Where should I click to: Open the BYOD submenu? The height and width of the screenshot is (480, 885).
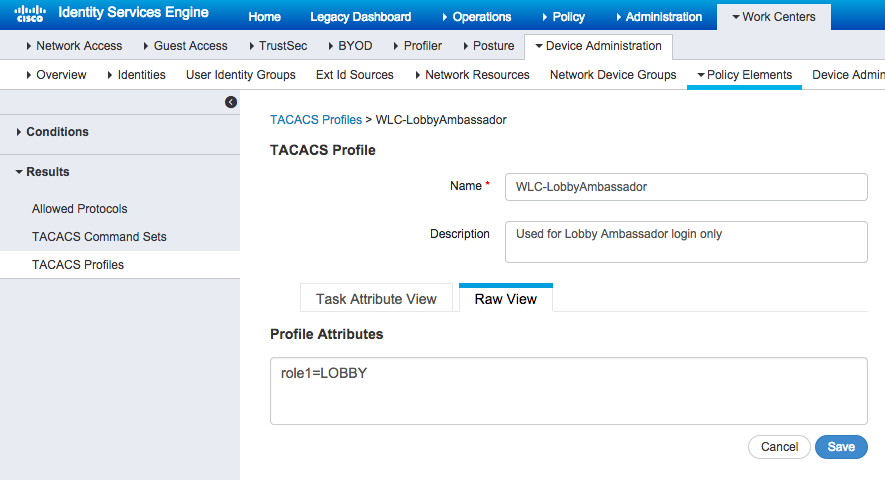click(350, 46)
